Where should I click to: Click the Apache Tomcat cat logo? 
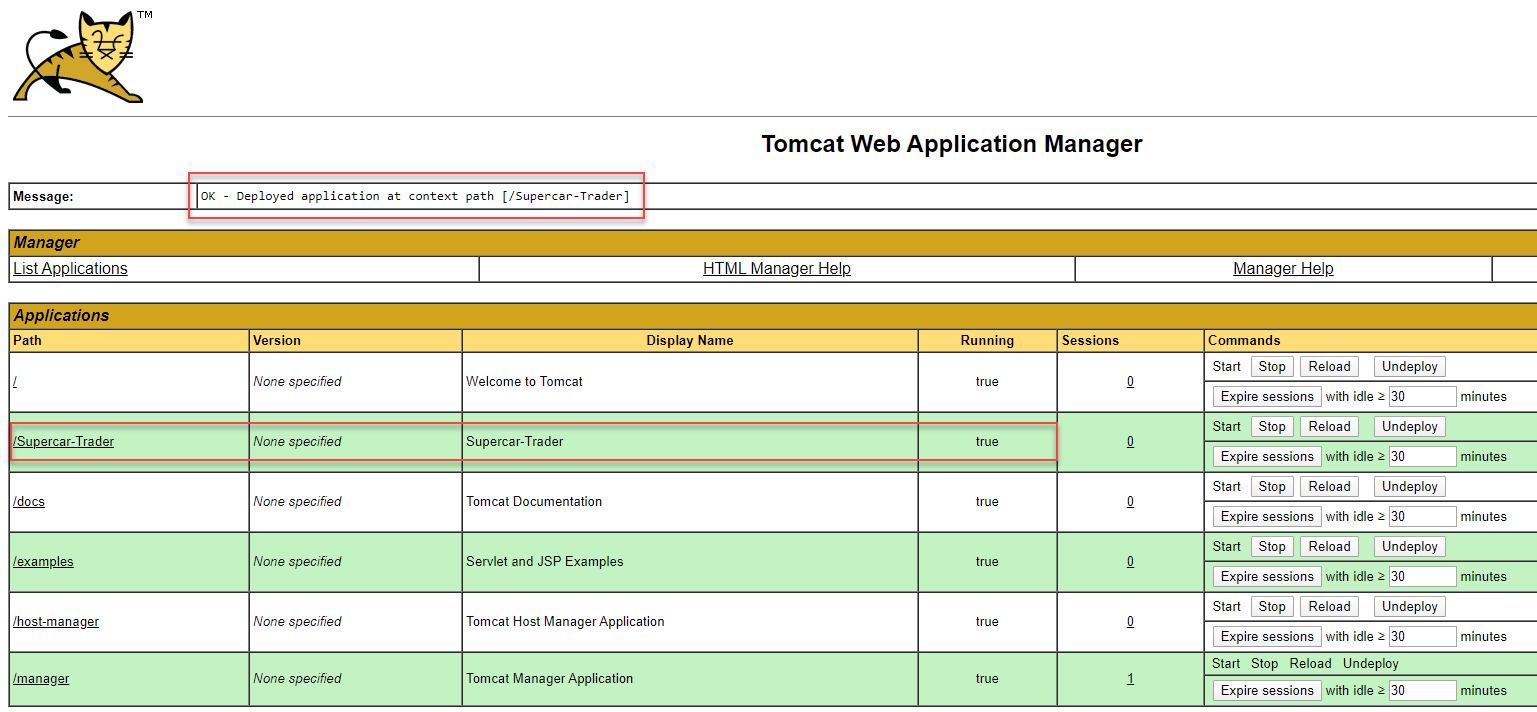[79, 56]
